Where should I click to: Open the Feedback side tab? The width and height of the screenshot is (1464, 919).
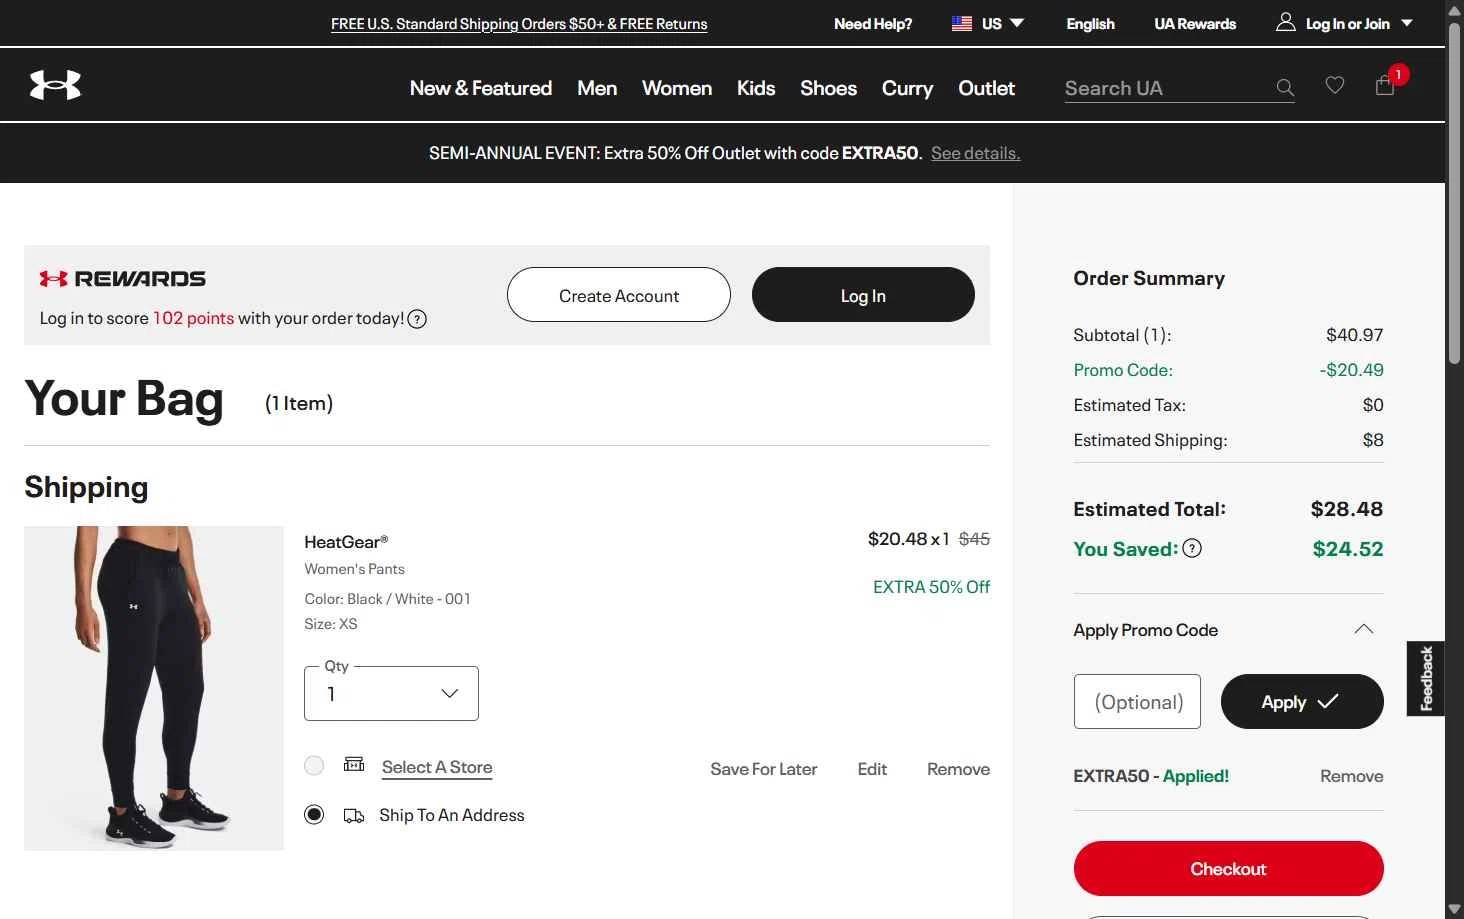(x=1426, y=678)
